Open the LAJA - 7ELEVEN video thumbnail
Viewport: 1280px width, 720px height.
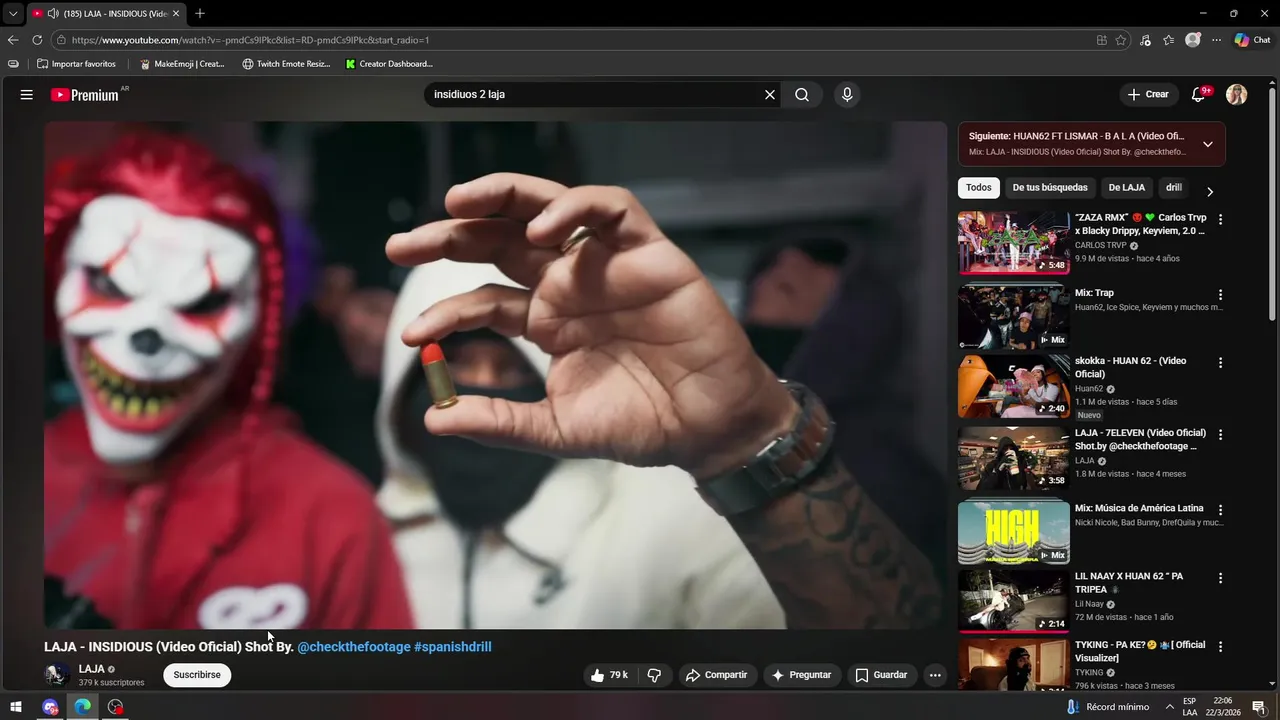coord(1014,458)
